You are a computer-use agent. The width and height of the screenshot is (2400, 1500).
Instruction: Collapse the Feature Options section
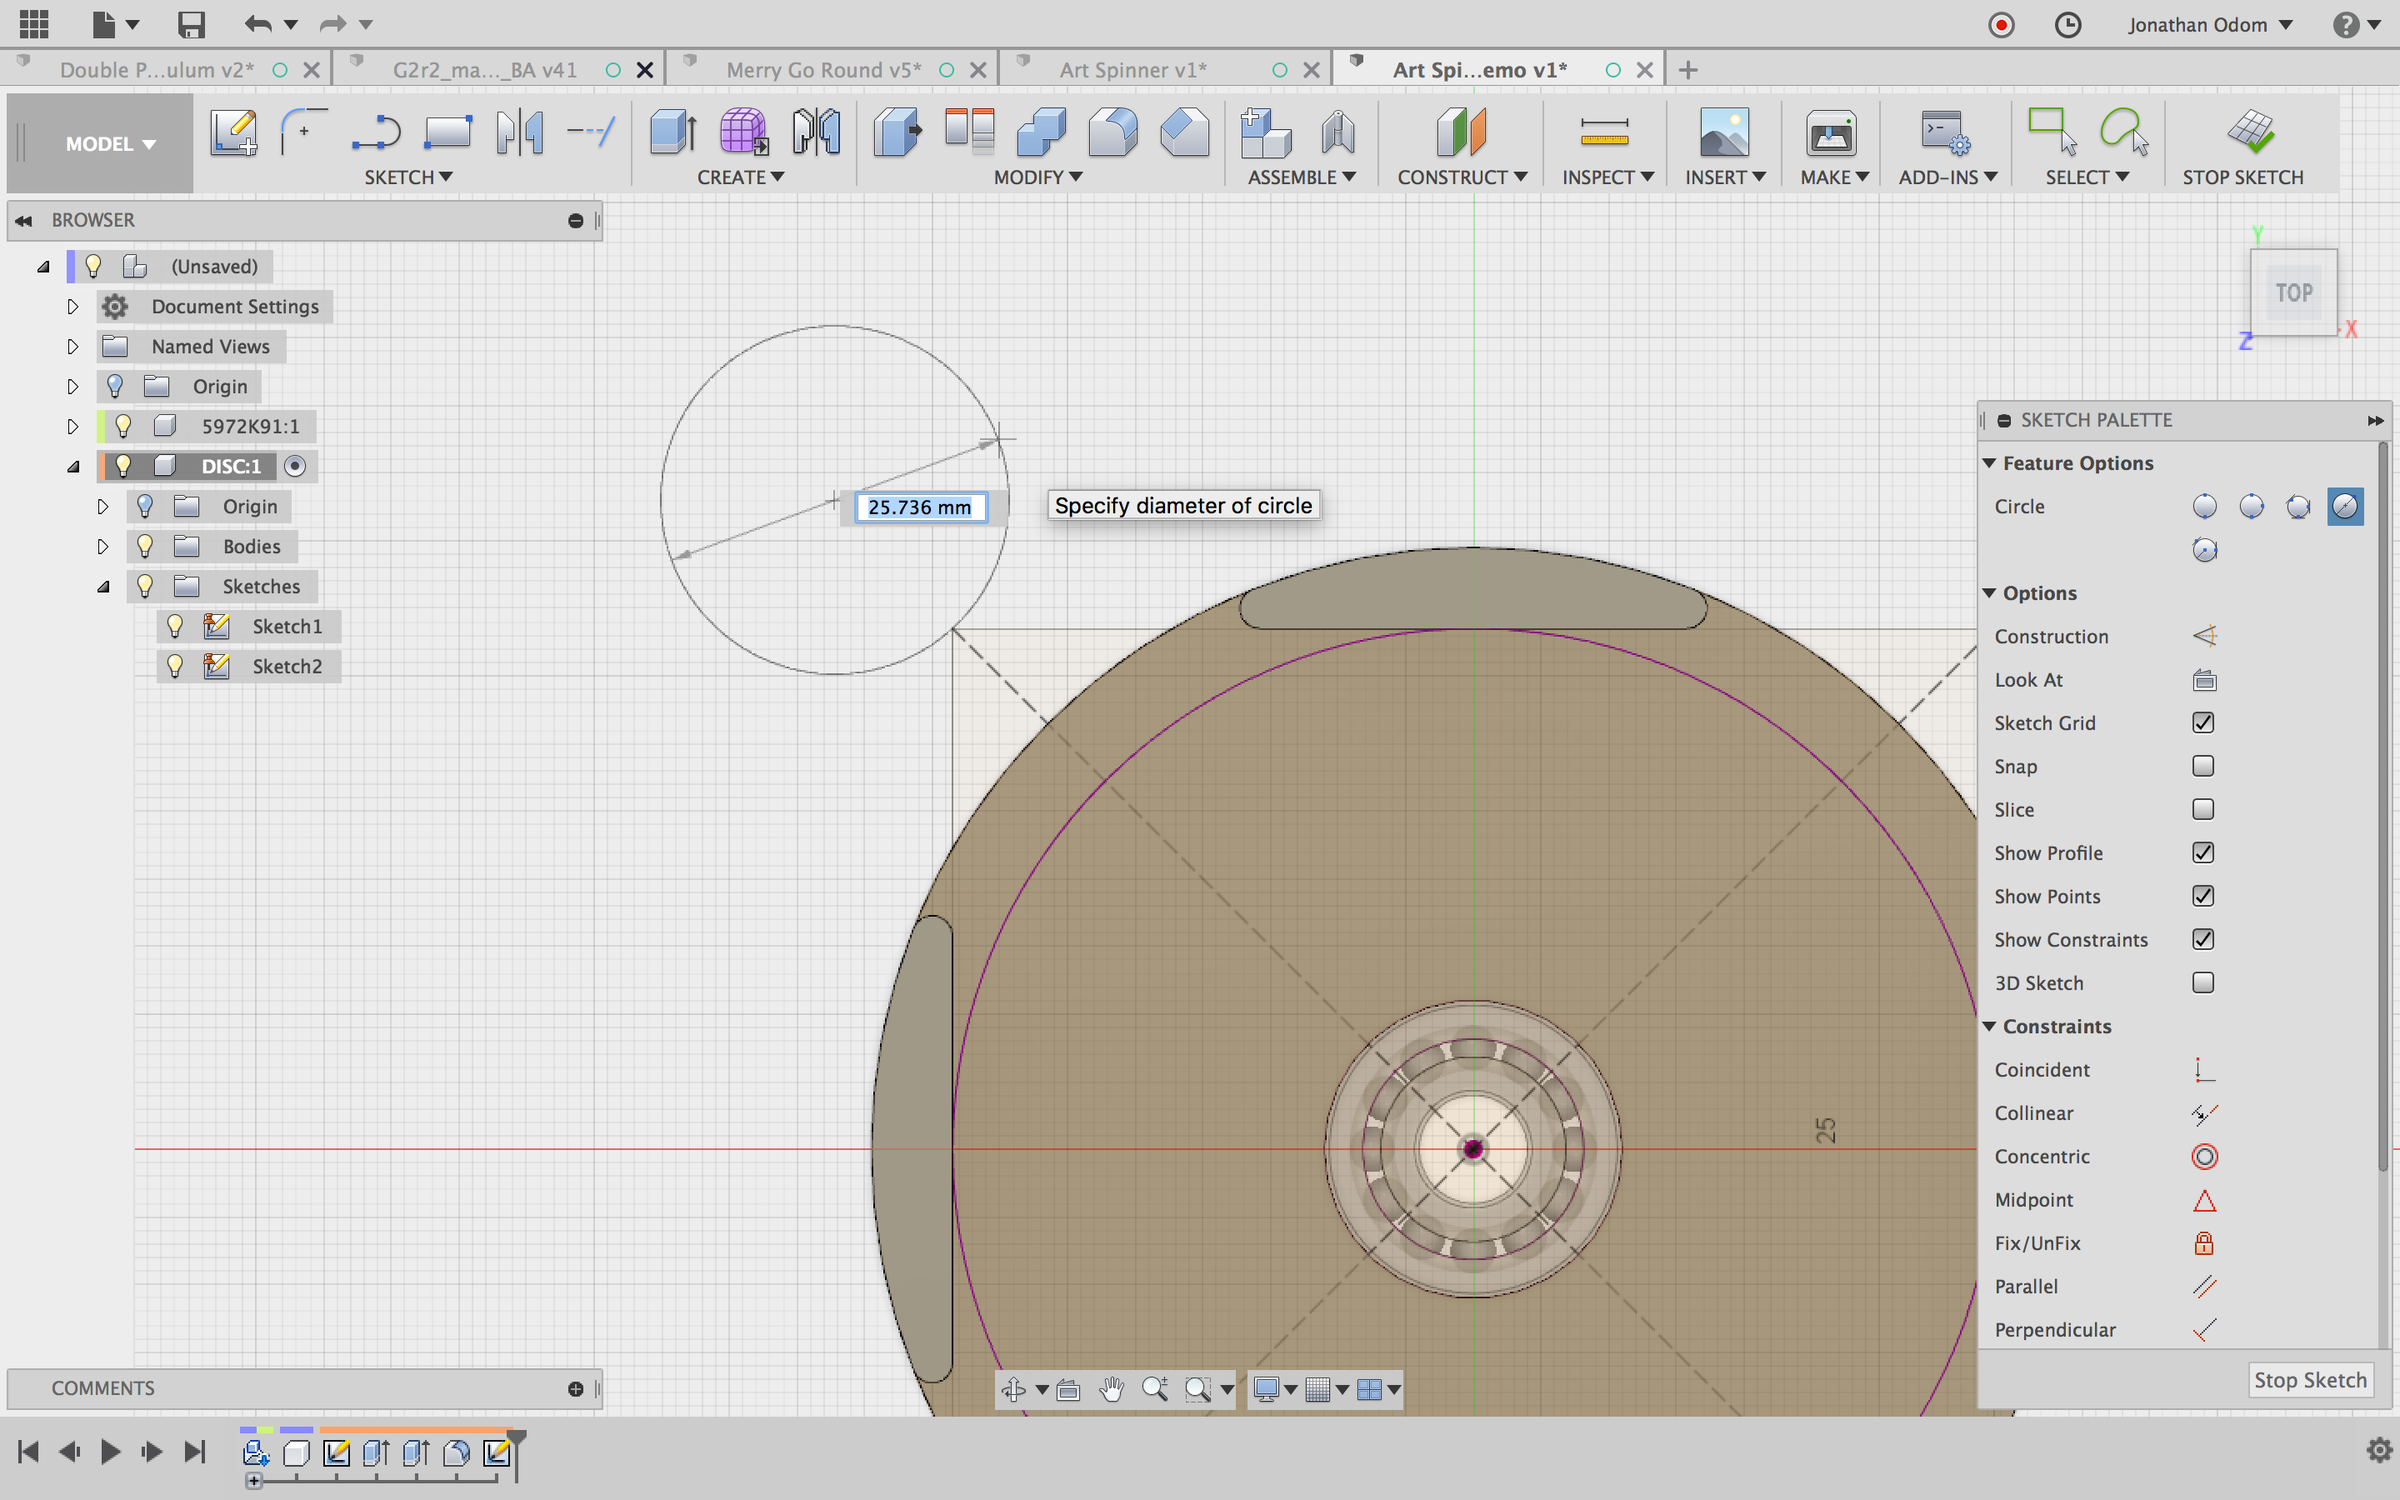point(1990,463)
